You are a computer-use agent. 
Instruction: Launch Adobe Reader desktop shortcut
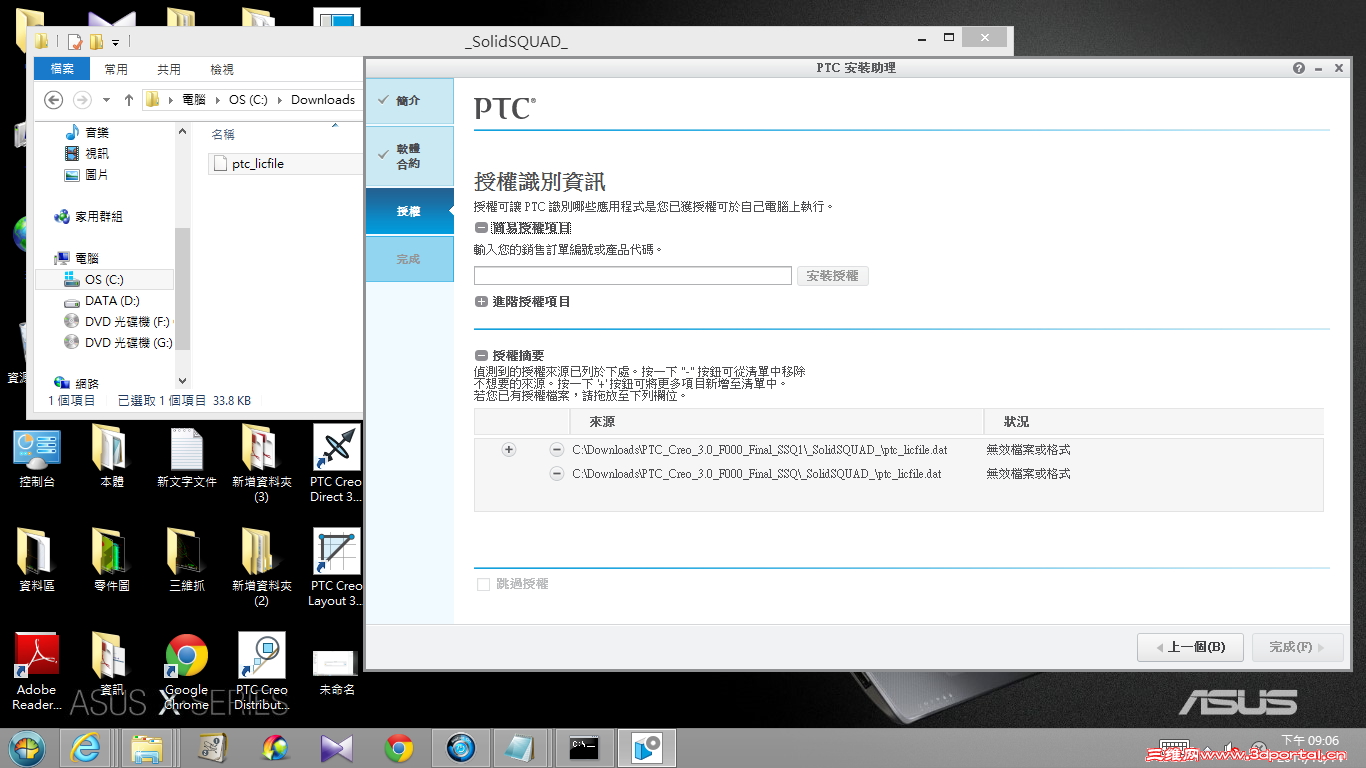37,672
